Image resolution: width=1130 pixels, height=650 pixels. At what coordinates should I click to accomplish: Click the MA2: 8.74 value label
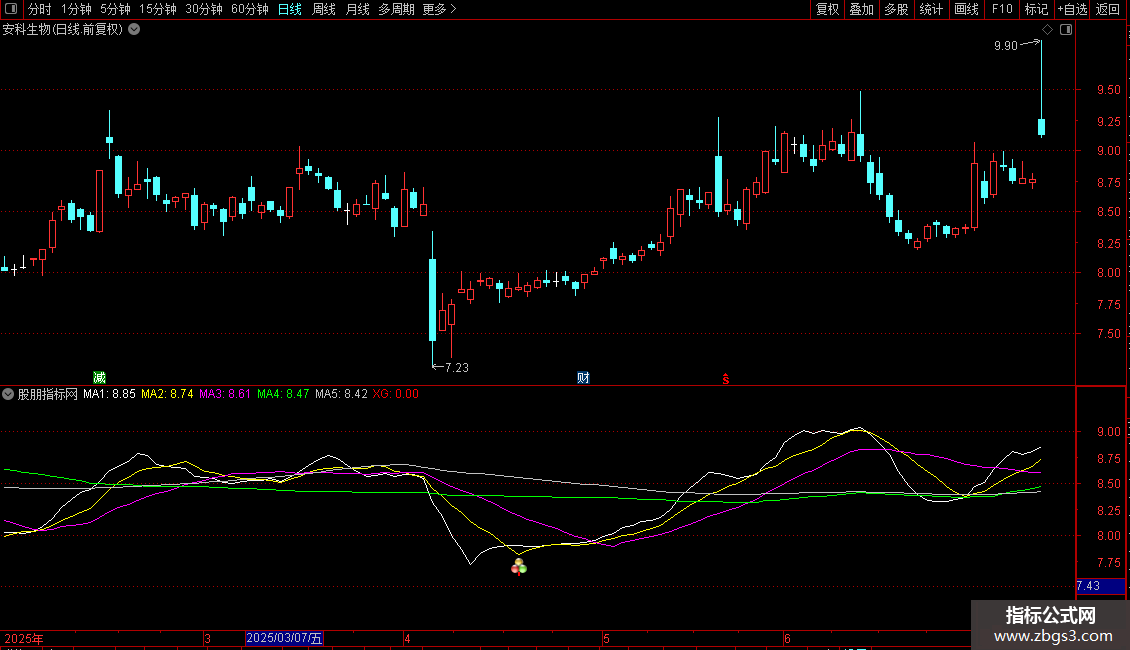pos(167,394)
